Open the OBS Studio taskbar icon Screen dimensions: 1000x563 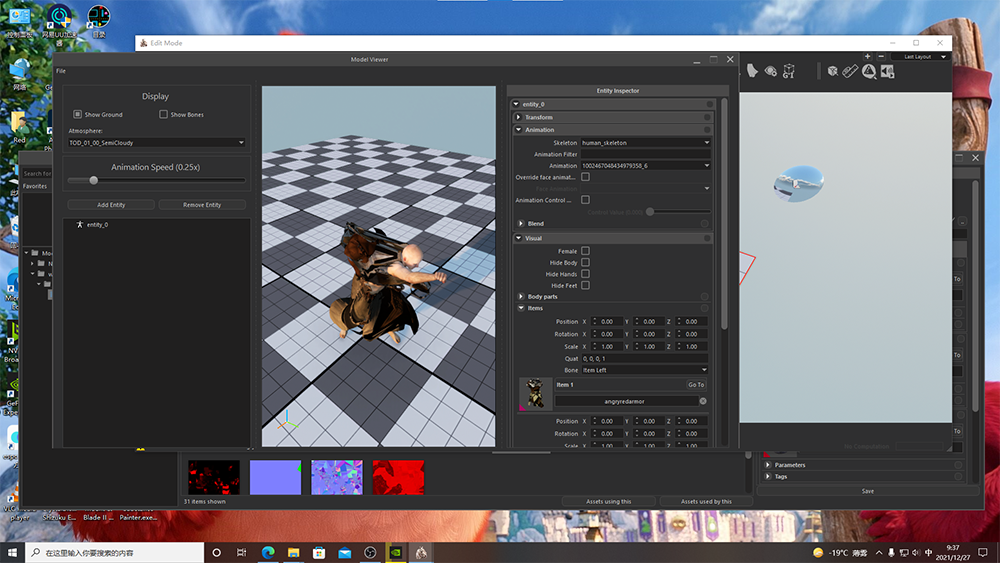point(370,552)
